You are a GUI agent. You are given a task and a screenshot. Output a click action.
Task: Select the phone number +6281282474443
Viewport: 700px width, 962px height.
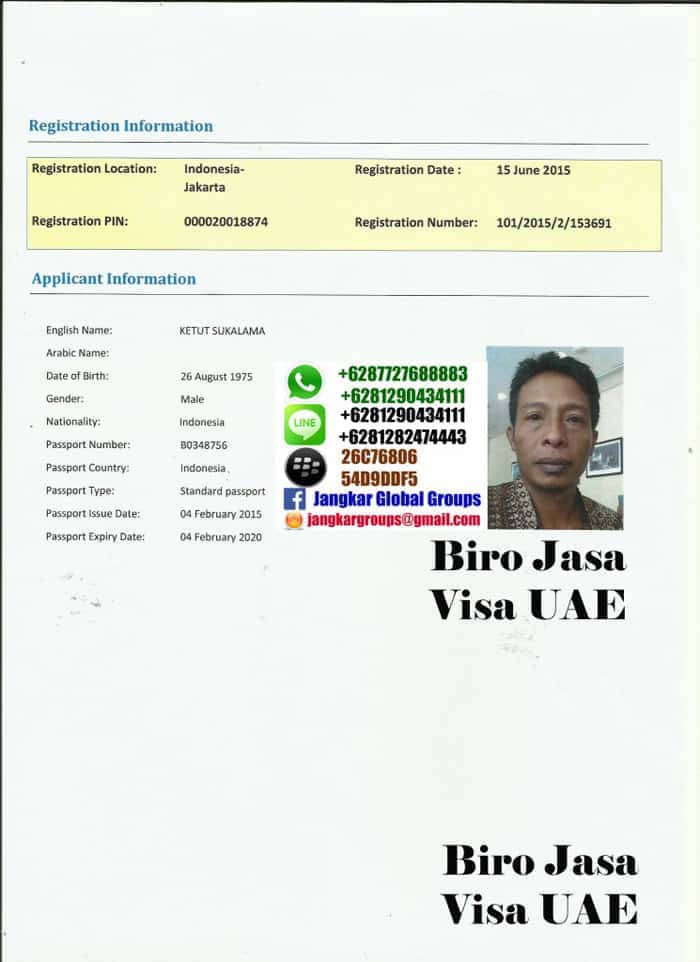[x=402, y=436]
